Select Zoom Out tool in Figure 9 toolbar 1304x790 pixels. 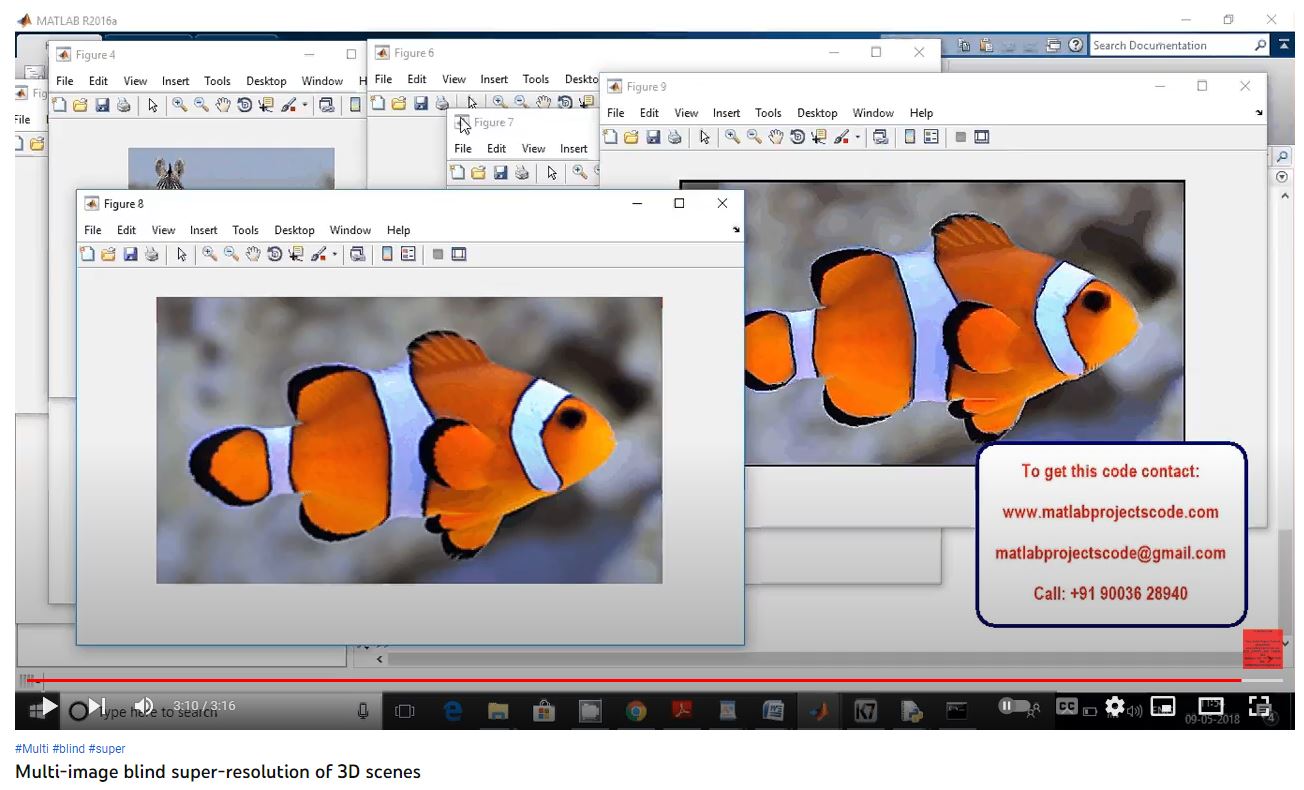754,137
